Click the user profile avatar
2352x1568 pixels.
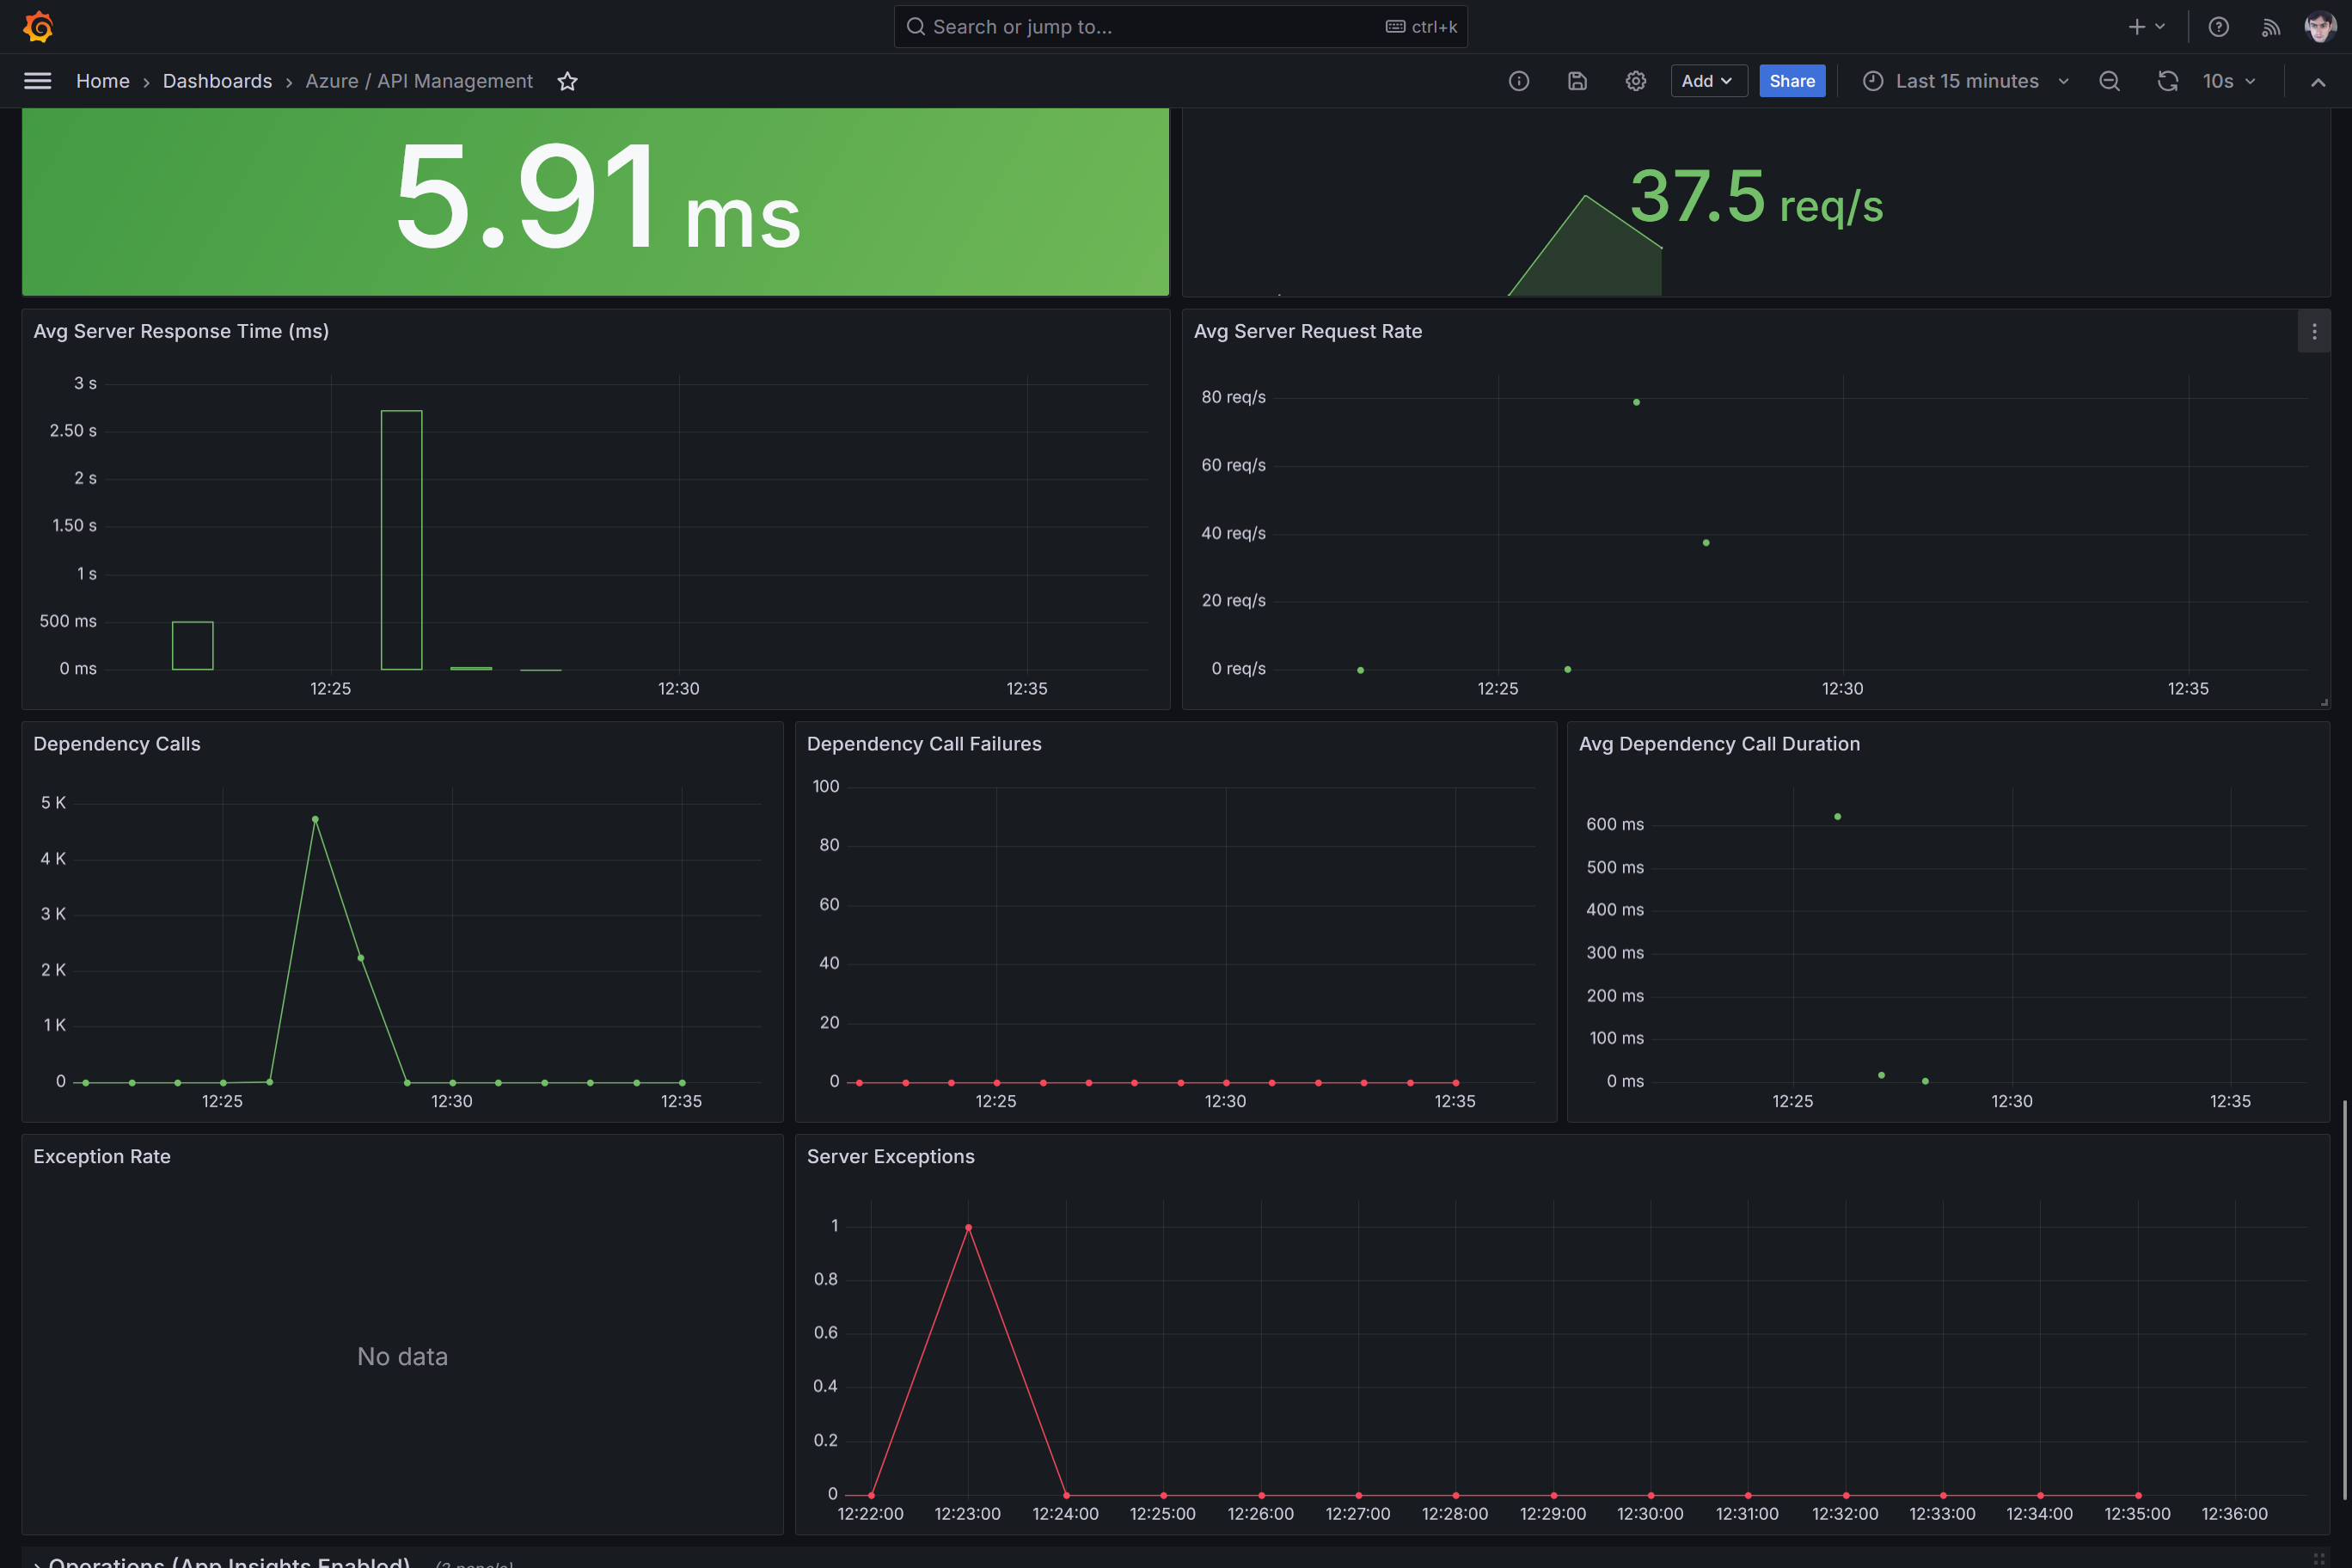point(2320,27)
